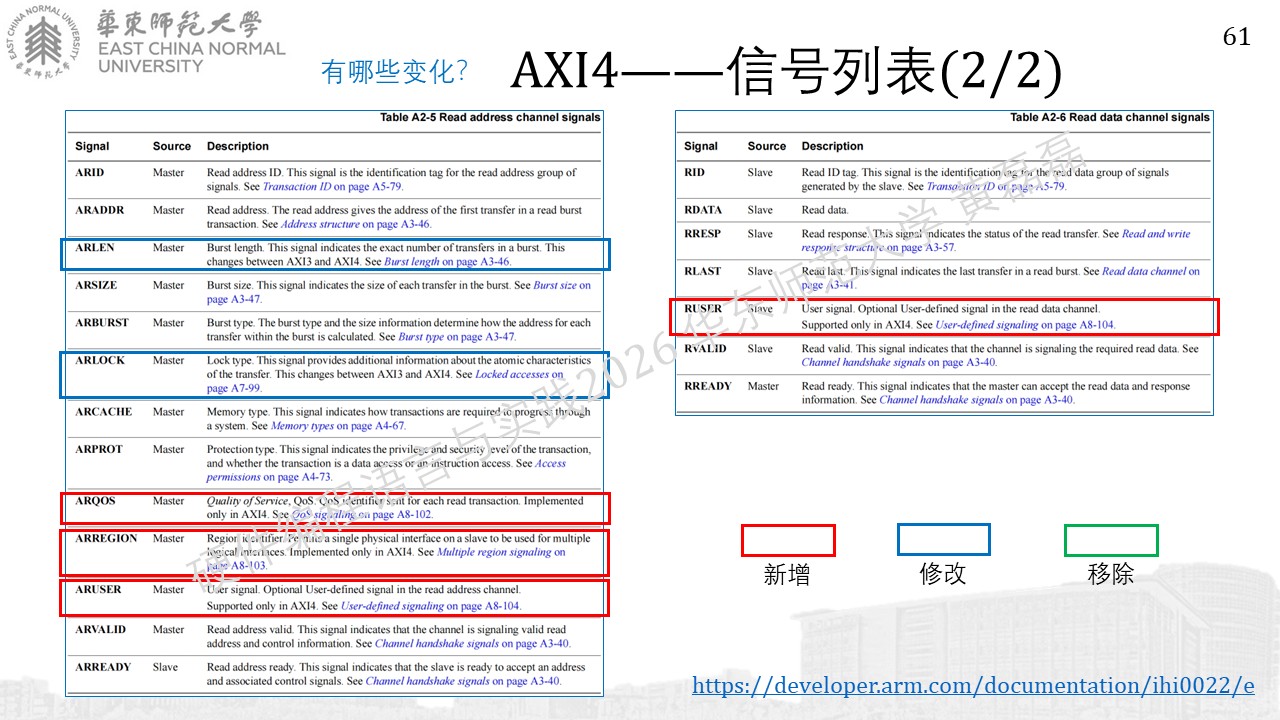
Task: Click the Signal column header in Table A2-5
Action: (x=92, y=146)
